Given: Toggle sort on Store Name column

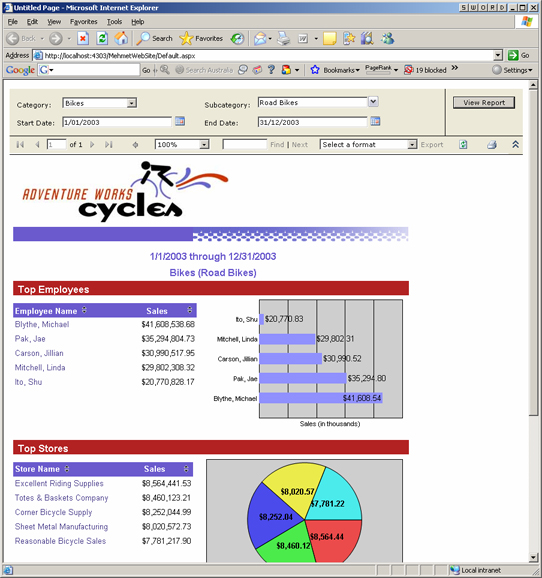Looking at the screenshot, I should (x=67, y=469).
